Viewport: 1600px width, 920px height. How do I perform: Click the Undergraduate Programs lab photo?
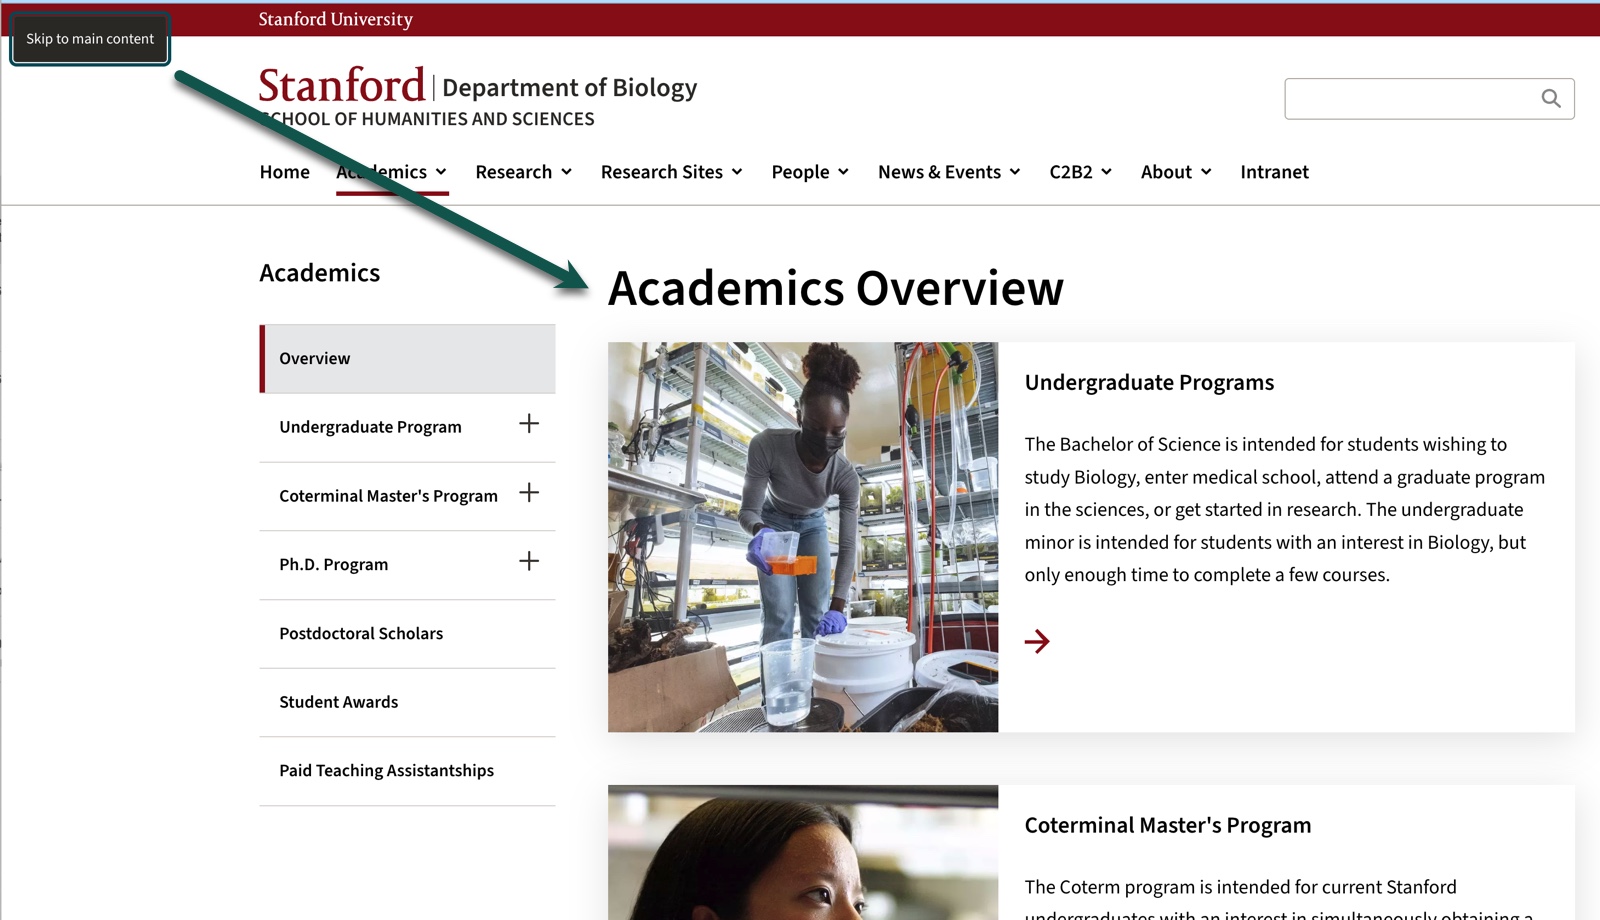[803, 537]
